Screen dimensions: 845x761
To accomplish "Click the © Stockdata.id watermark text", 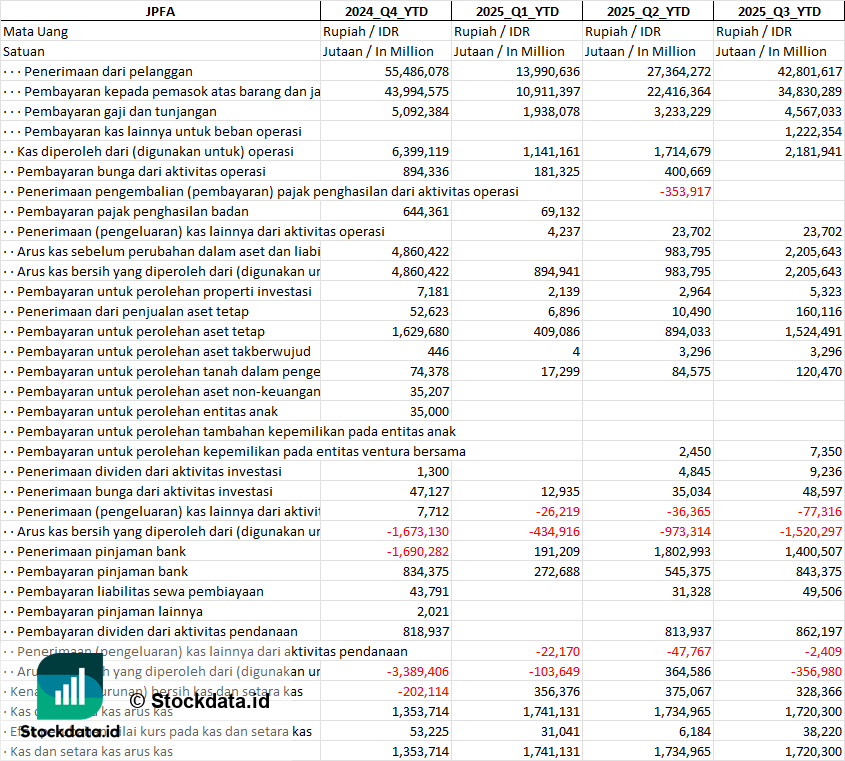I will [199, 700].
